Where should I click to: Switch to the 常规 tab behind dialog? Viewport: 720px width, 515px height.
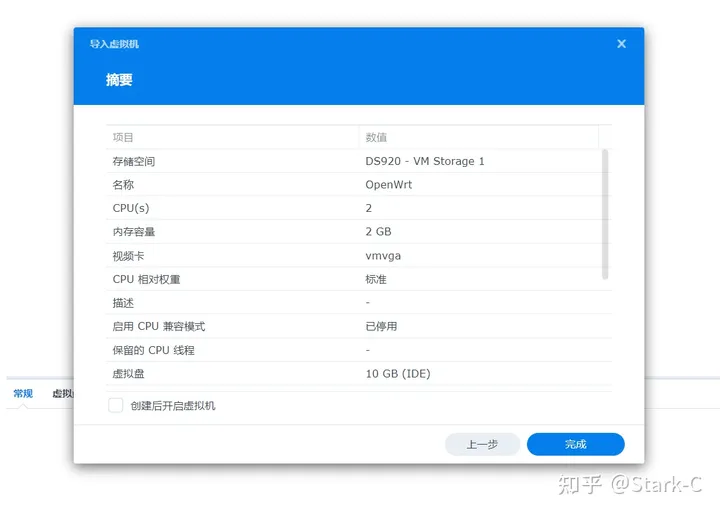(23, 393)
